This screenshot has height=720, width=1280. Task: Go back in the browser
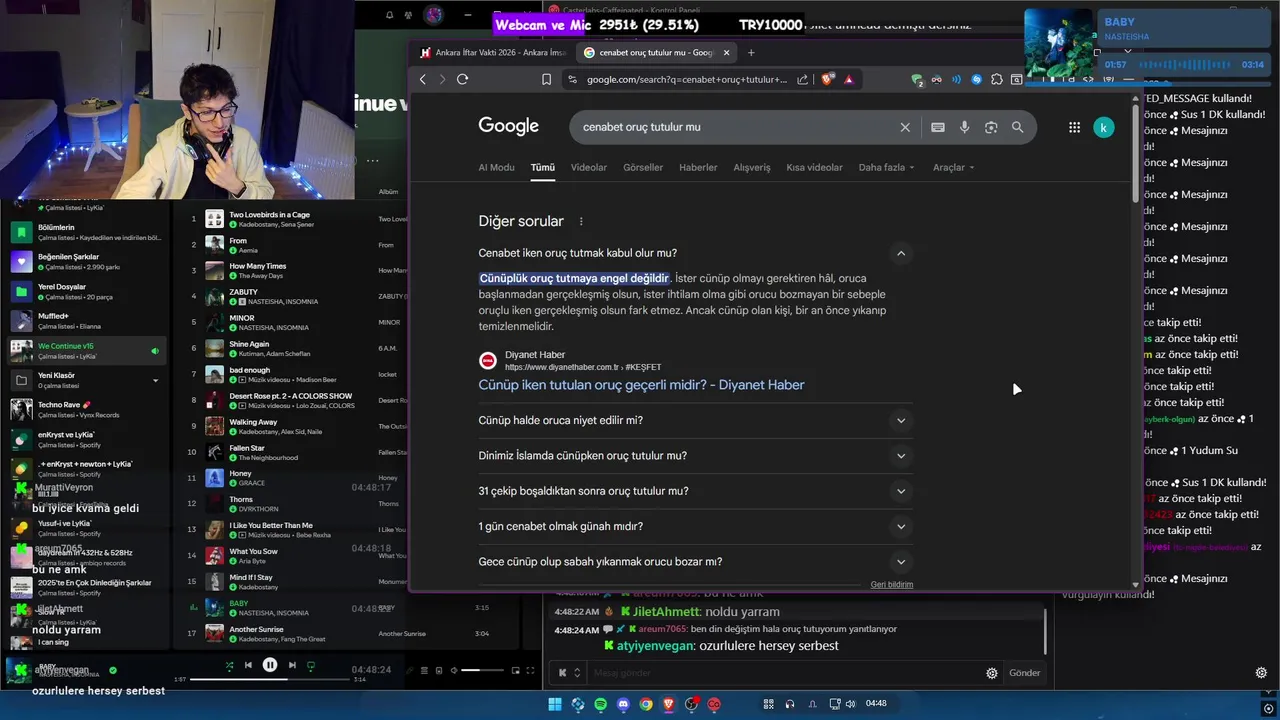click(423, 79)
